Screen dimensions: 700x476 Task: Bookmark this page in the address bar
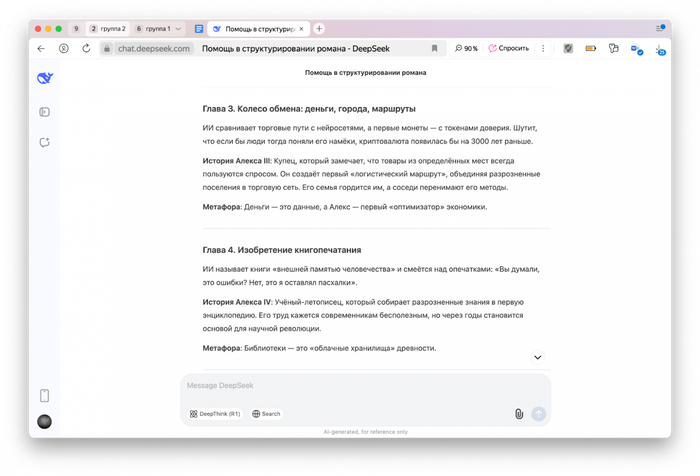[434, 48]
